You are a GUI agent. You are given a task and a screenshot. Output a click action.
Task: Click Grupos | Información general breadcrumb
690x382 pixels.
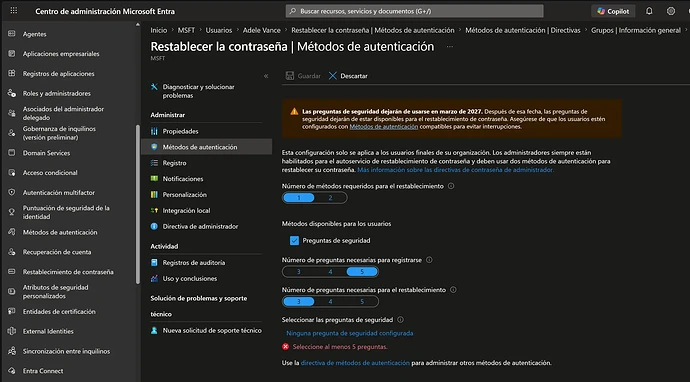click(636, 30)
